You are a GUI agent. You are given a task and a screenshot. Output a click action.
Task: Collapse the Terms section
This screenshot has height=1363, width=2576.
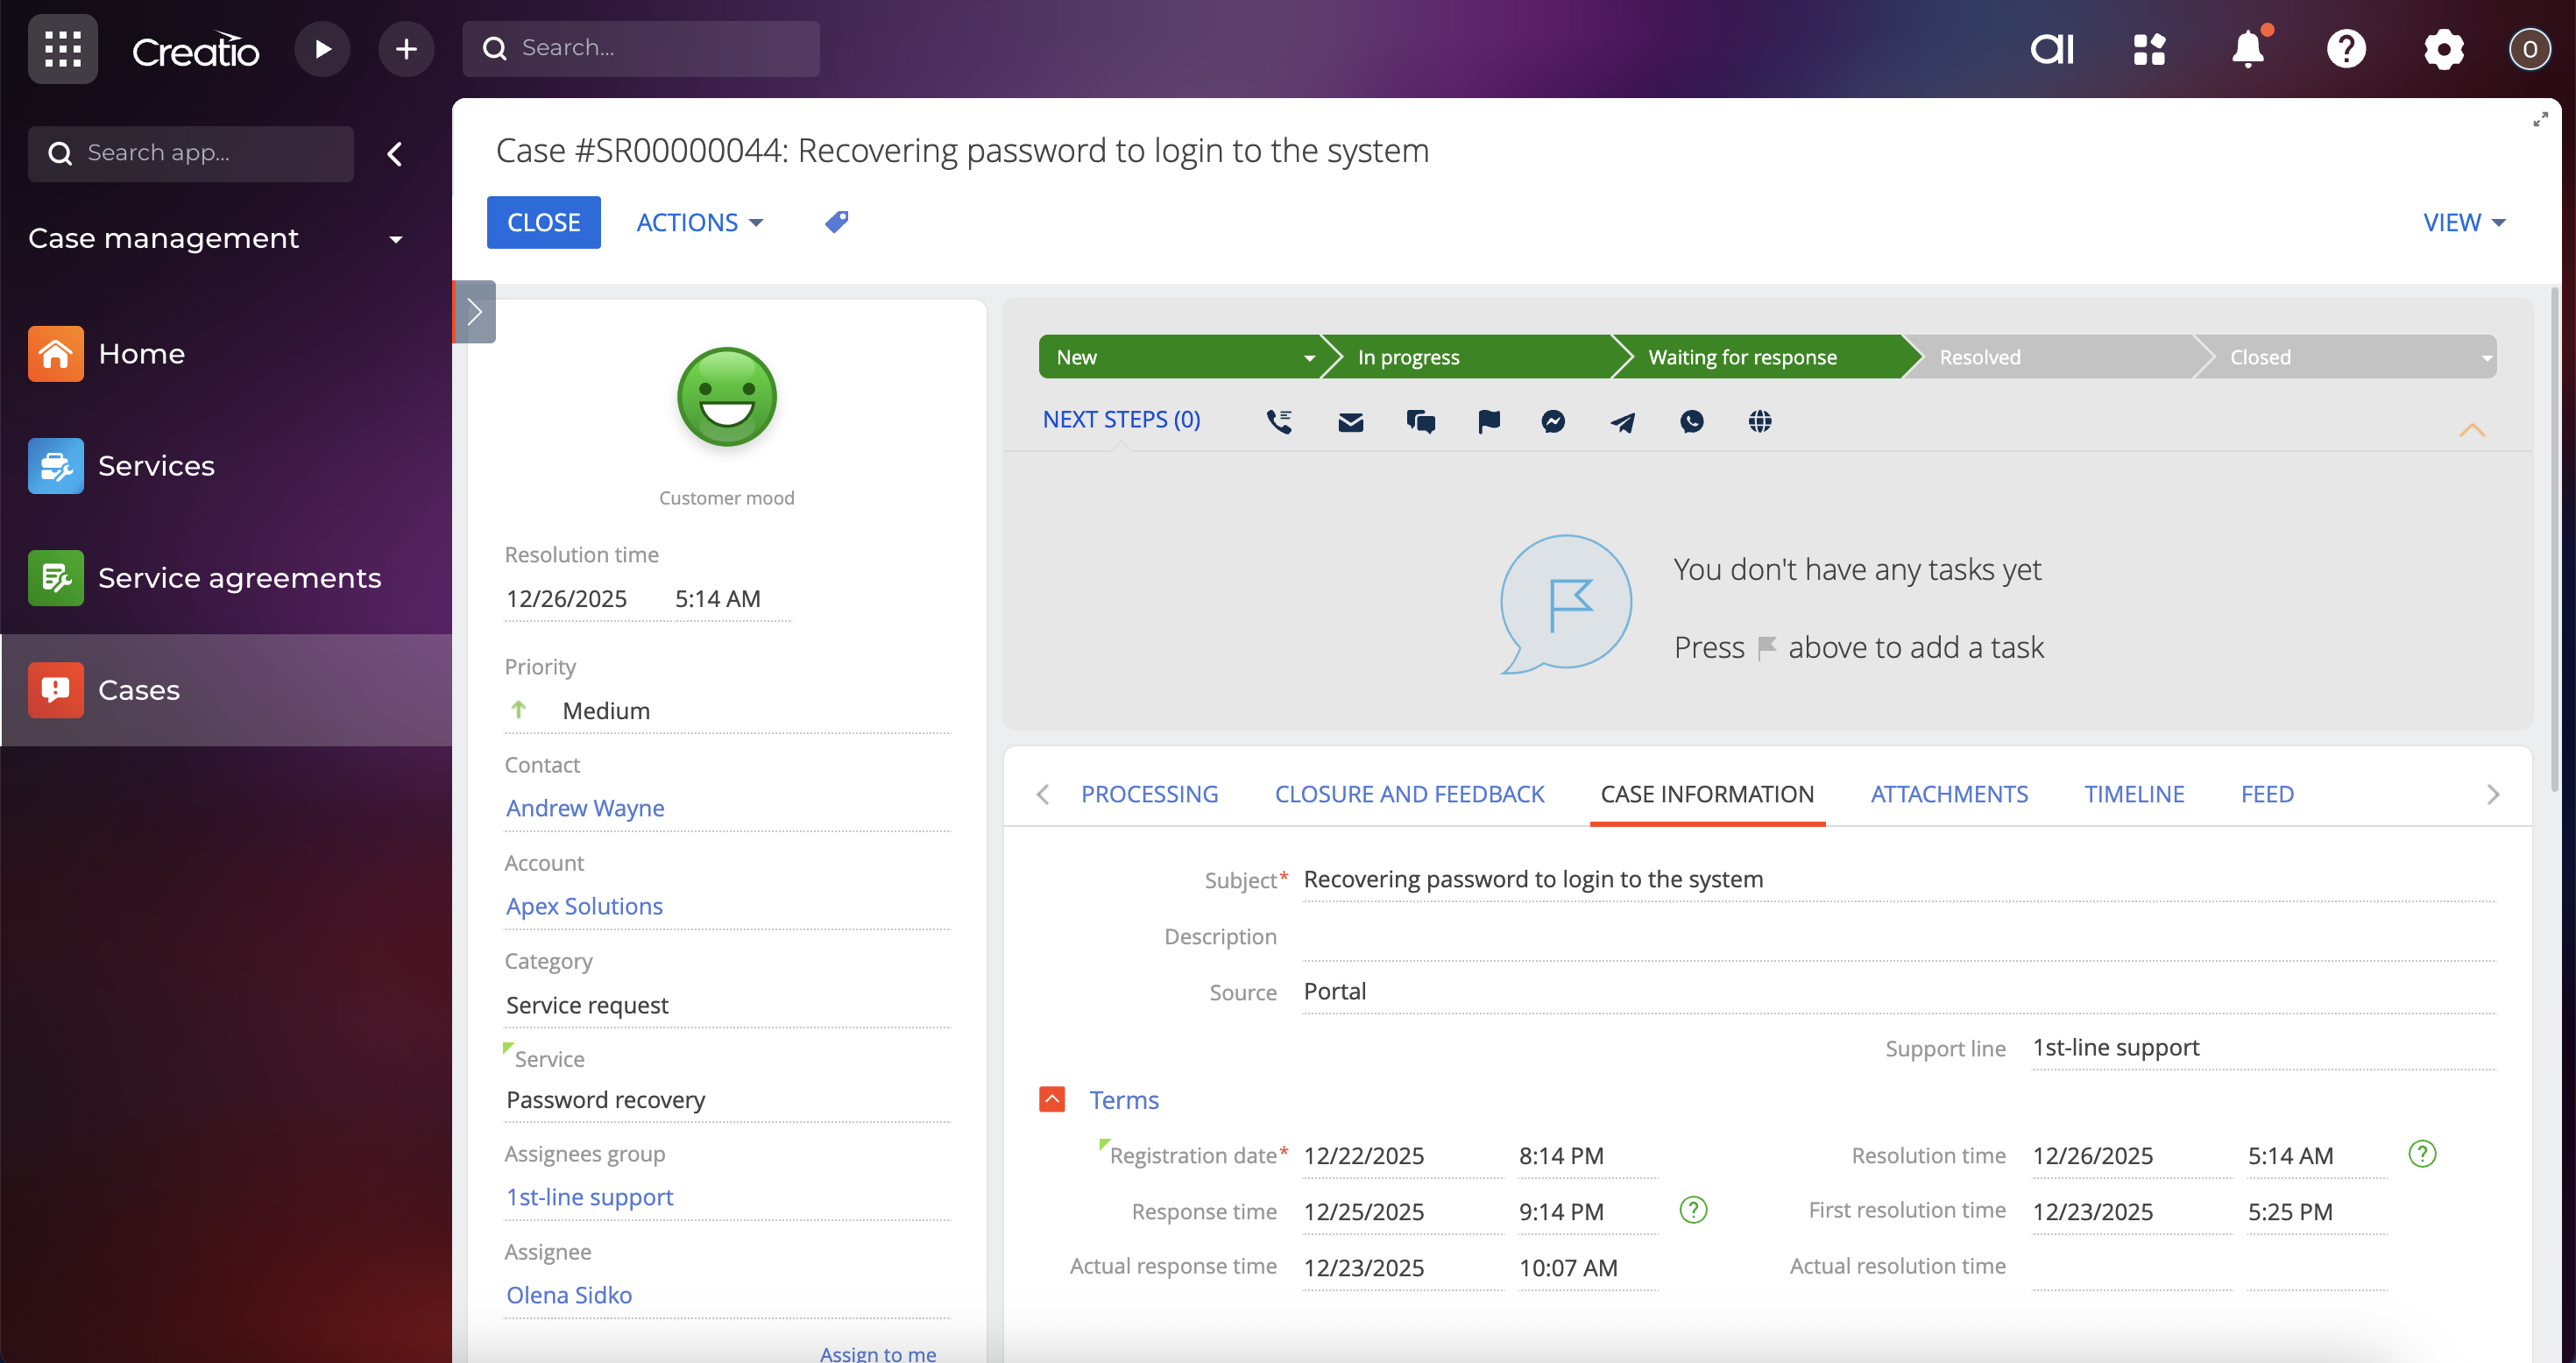pos(1052,1099)
